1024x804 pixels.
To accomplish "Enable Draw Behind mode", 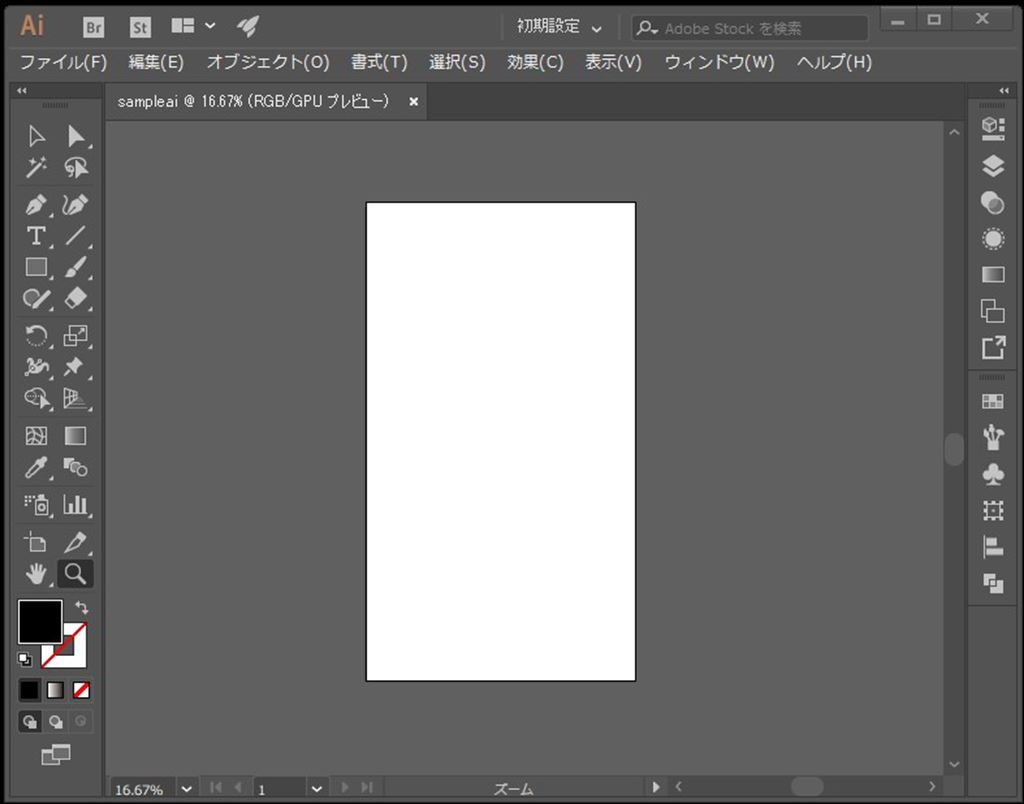I will click(x=56, y=721).
